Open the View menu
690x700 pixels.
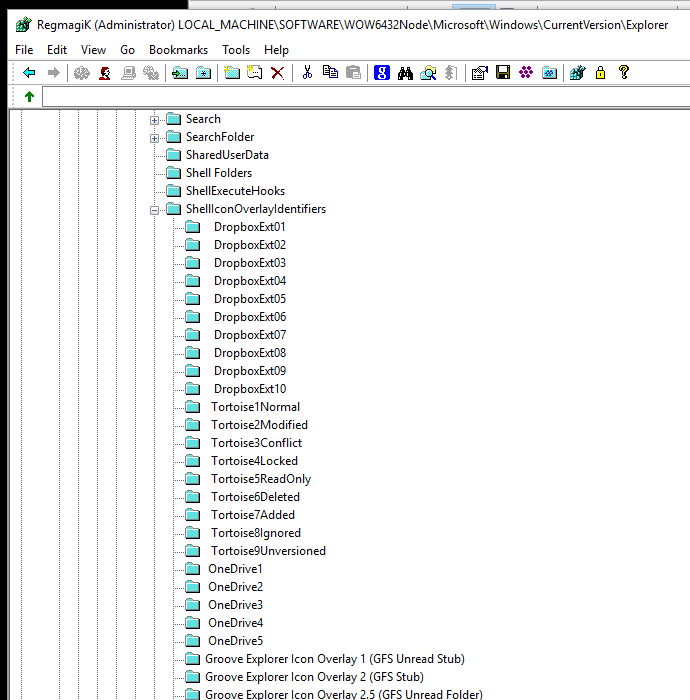pyautogui.click(x=93, y=50)
